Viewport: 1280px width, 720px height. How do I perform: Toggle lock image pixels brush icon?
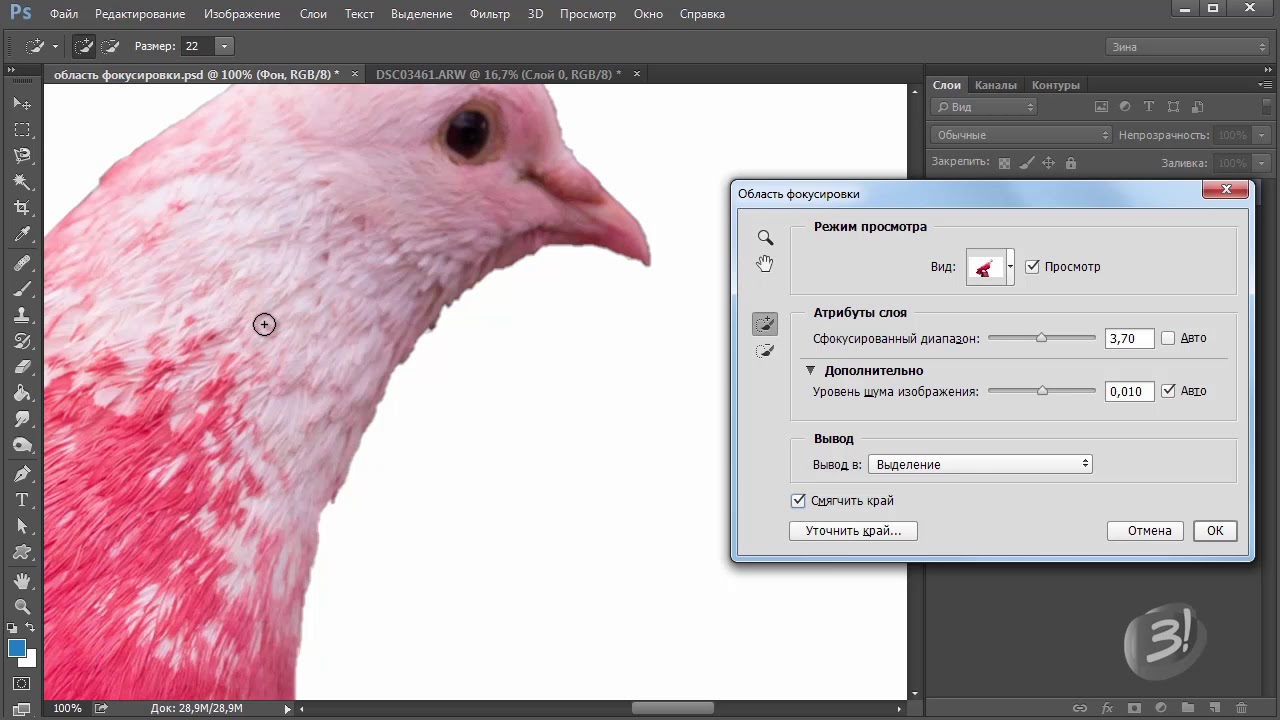(x=1027, y=163)
